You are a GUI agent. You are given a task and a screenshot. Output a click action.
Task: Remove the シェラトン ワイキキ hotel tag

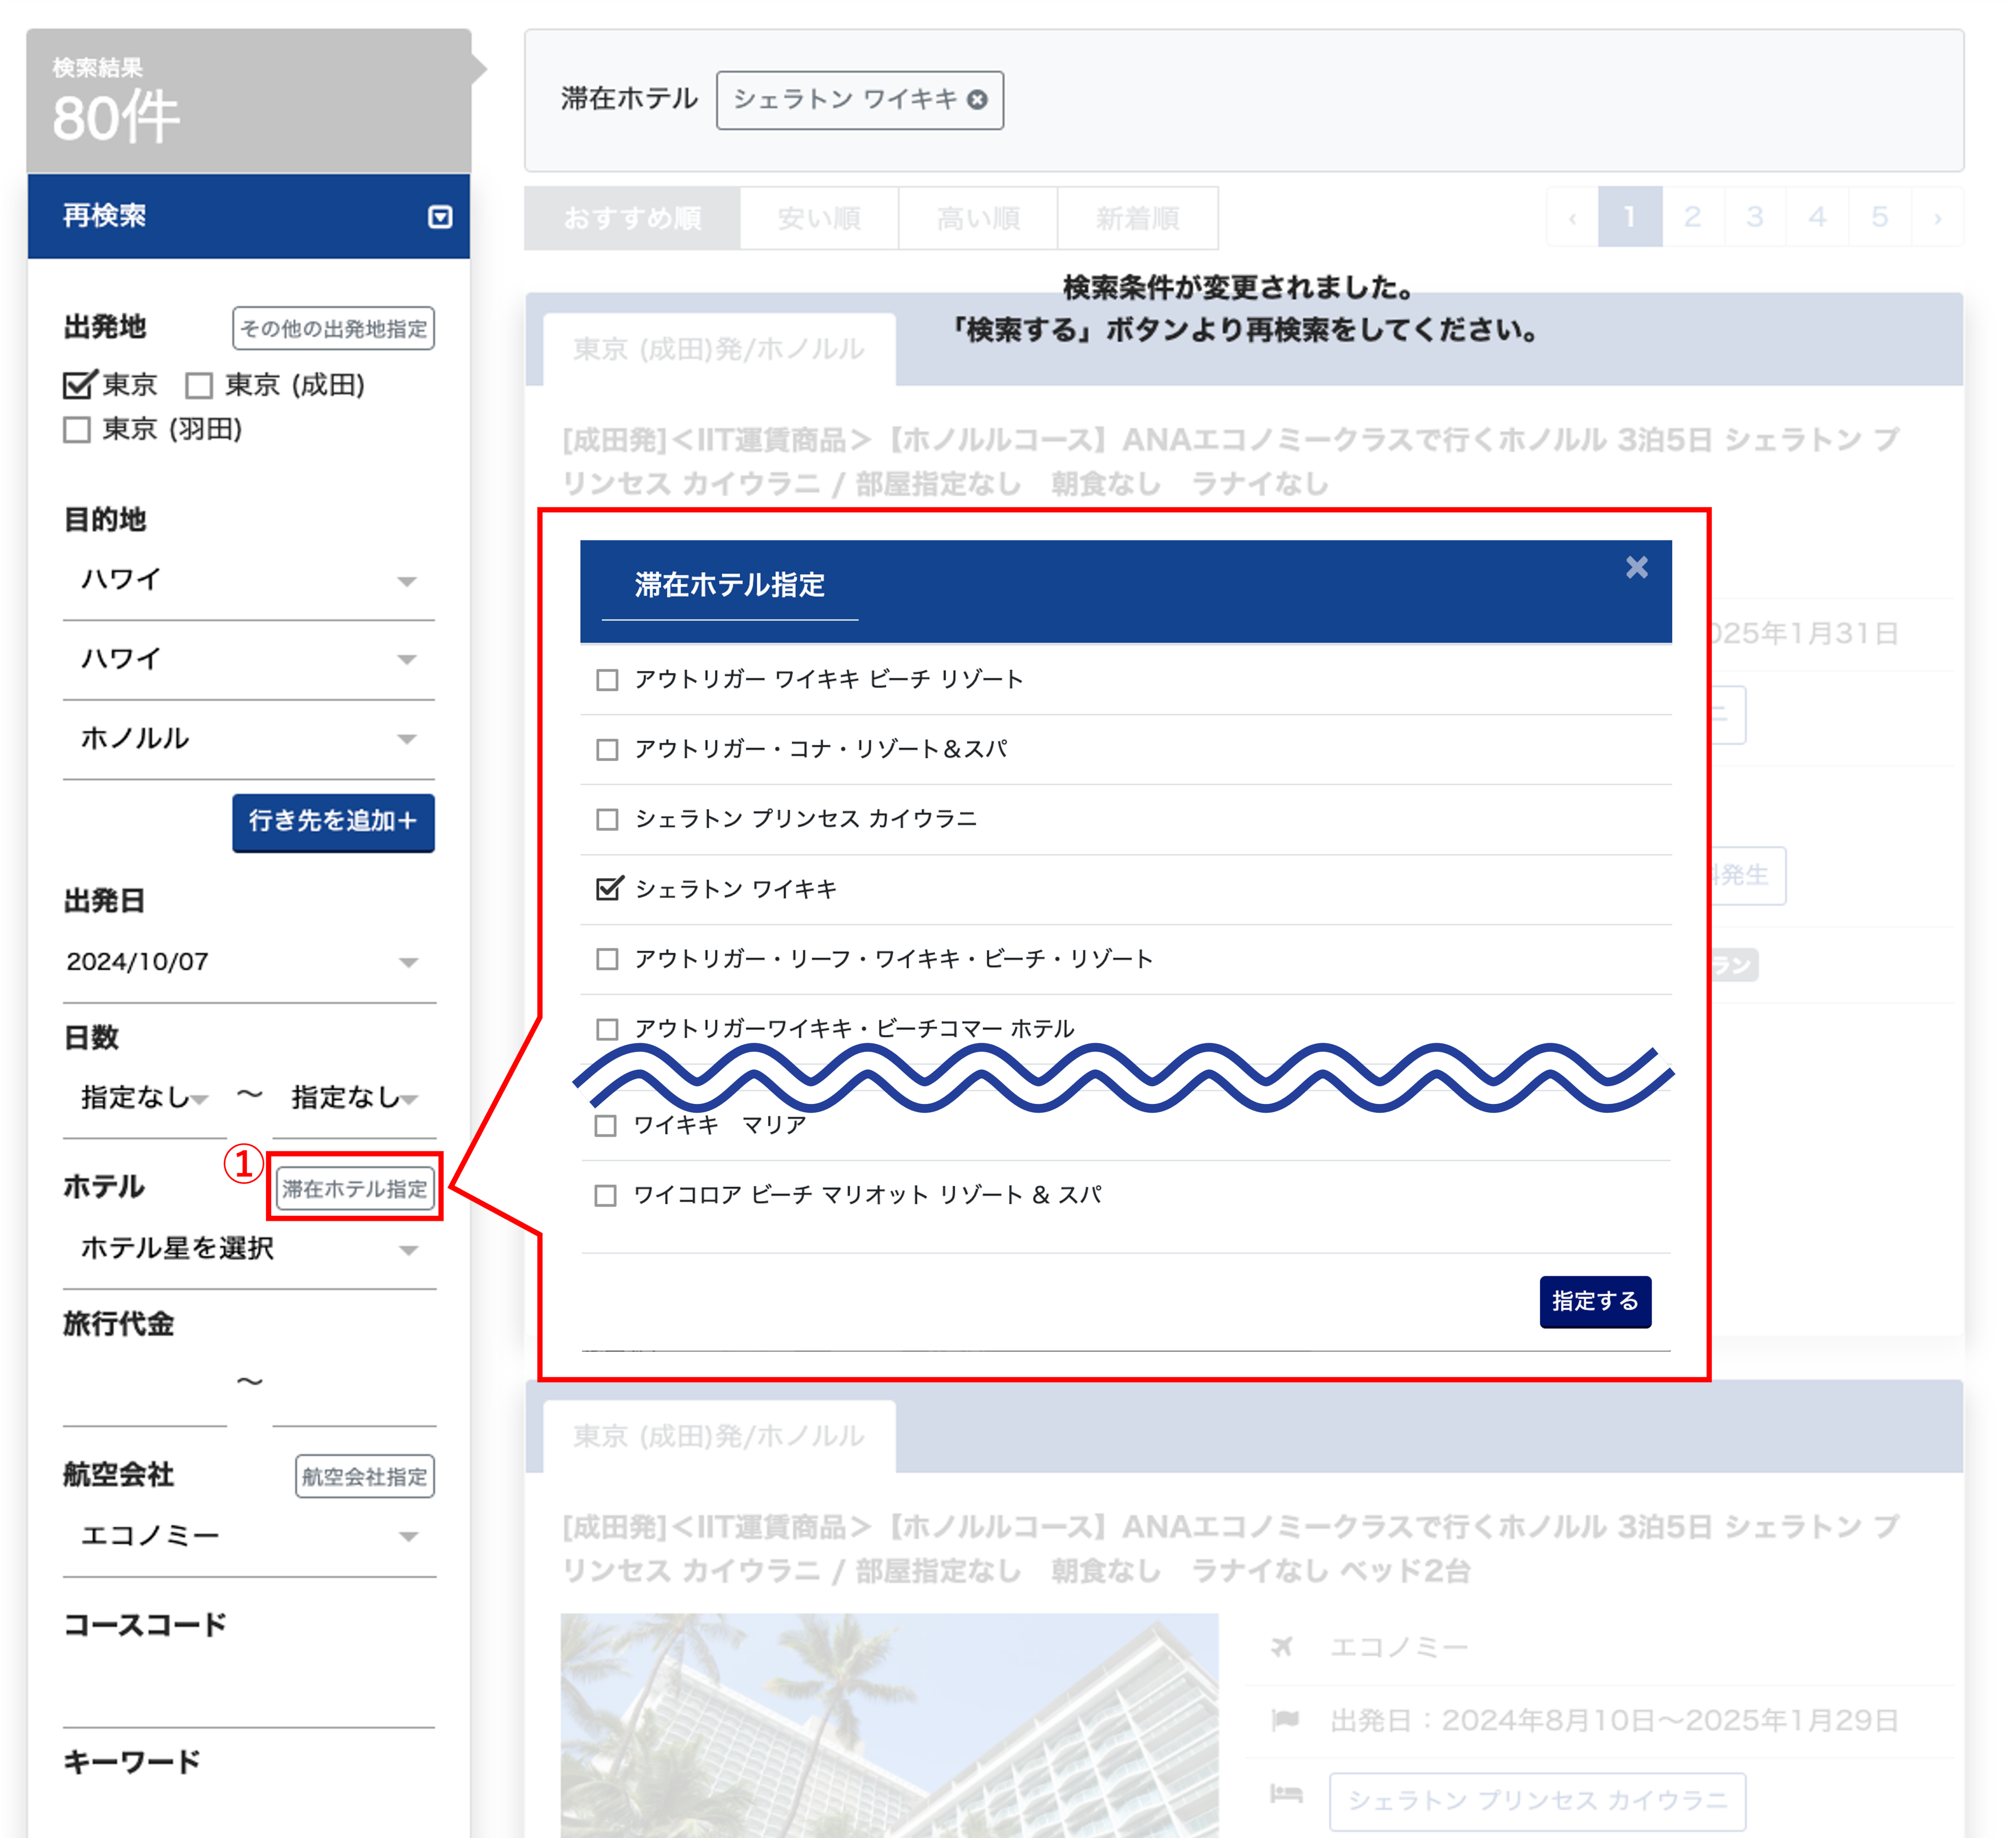coord(977,100)
